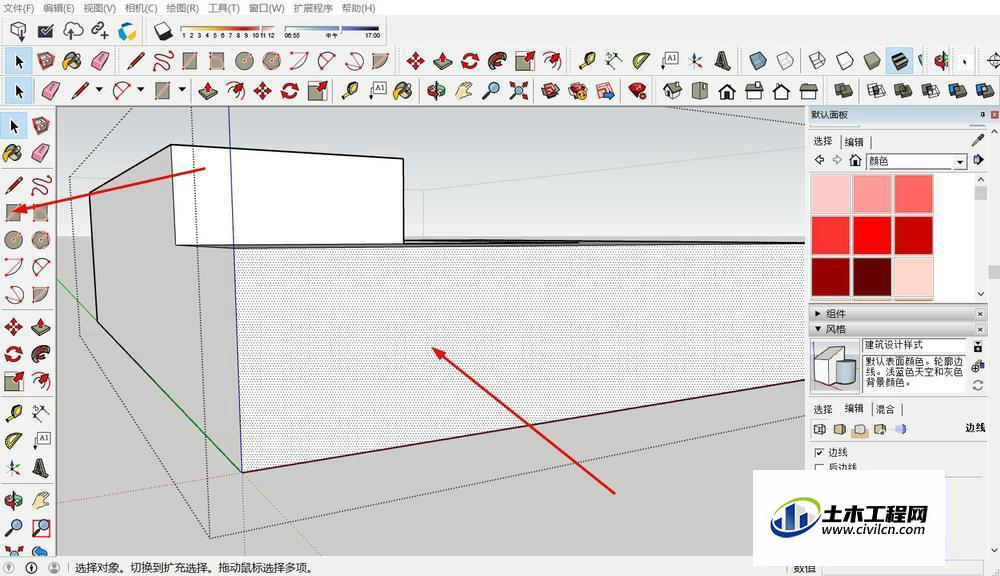Select the Outer Shell solid tool
The height and width of the screenshot is (576, 1000).
844,91
